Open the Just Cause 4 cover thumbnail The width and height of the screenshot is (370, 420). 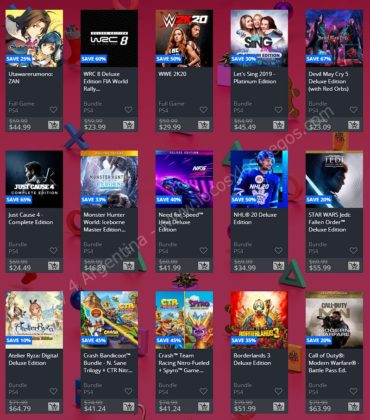[34, 179]
